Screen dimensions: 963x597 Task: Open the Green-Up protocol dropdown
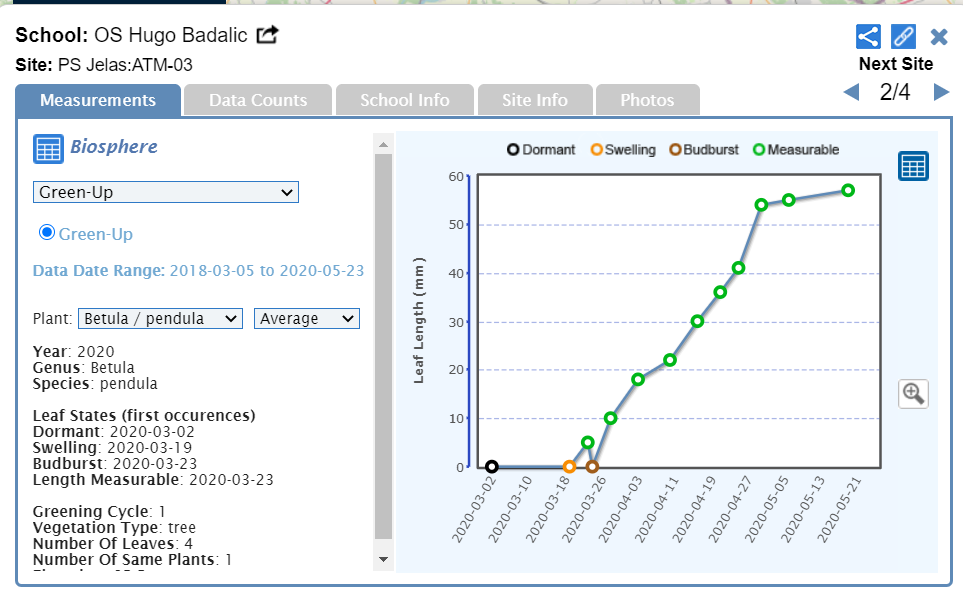[x=165, y=192]
